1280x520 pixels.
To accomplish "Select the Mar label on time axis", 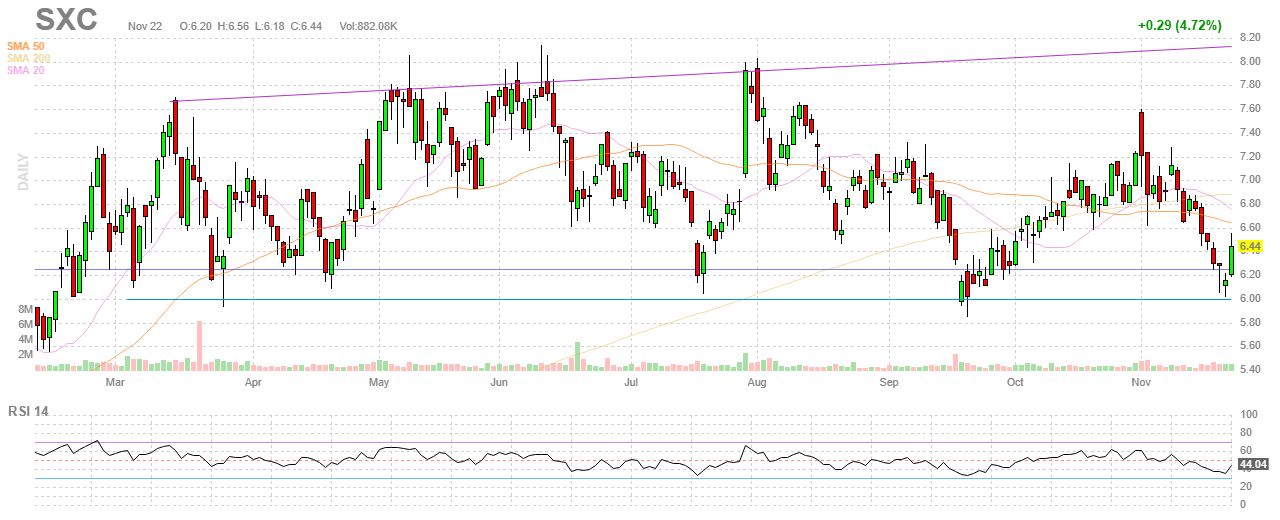I will point(115,382).
